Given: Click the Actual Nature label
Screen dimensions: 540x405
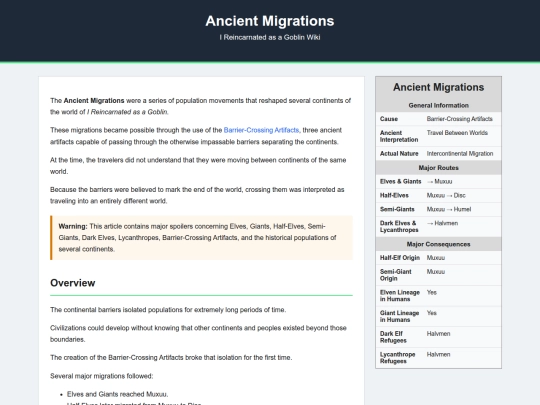Looking at the screenshot, I should [x=399, y=154].
